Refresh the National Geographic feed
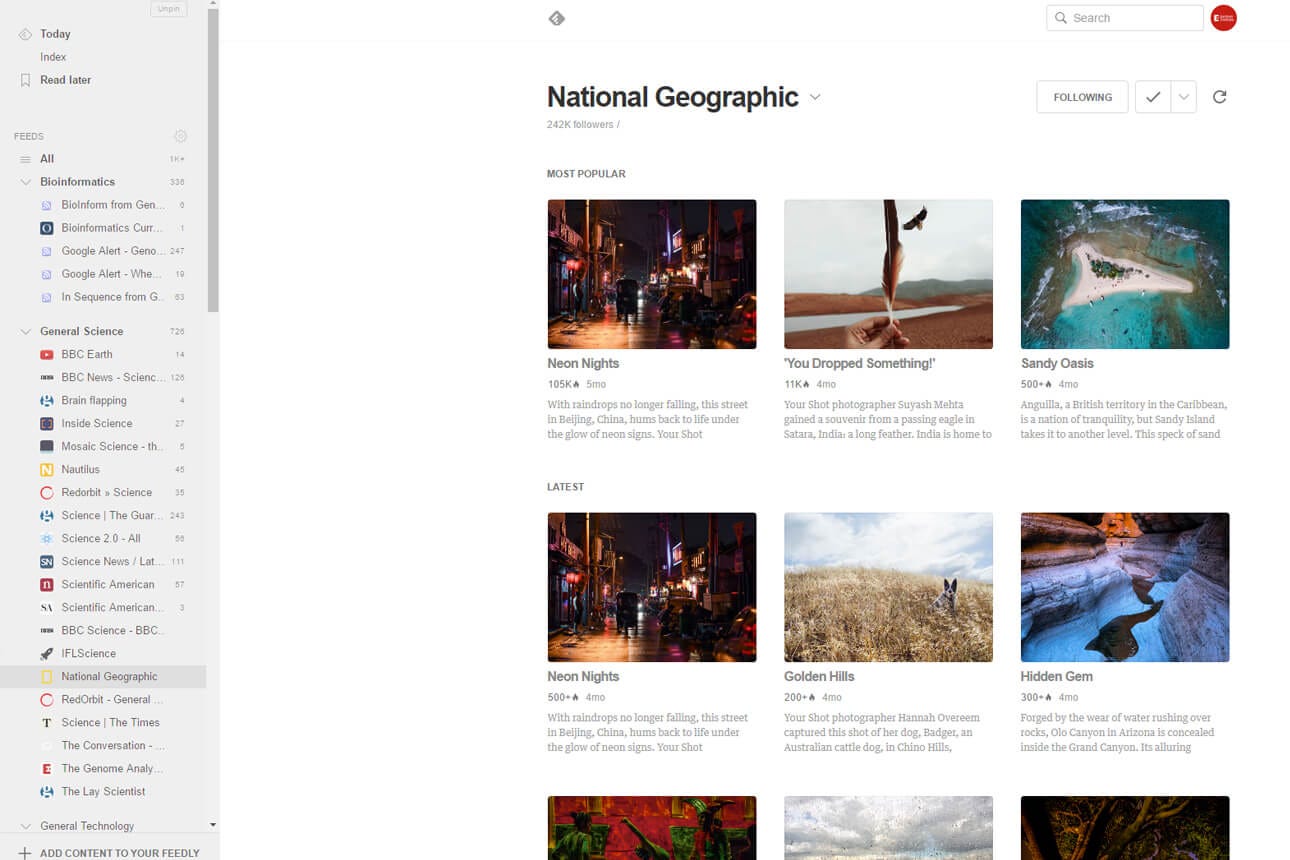Screen dimensions: 1290x860 (1219, 97)
